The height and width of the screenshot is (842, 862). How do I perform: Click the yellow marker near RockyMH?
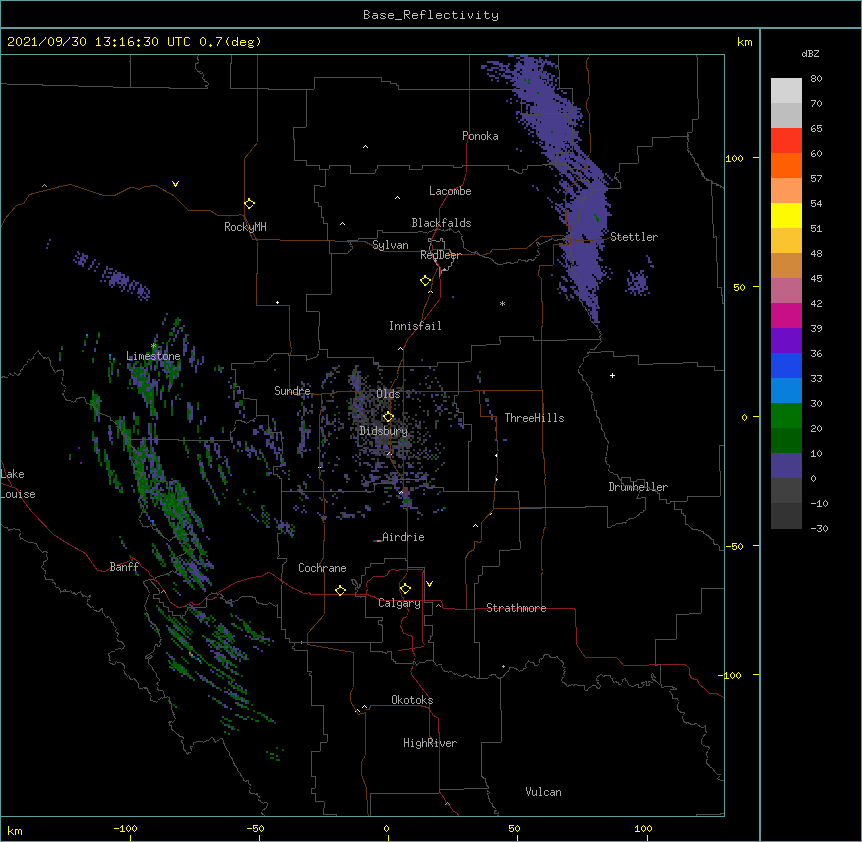point(250,204)
